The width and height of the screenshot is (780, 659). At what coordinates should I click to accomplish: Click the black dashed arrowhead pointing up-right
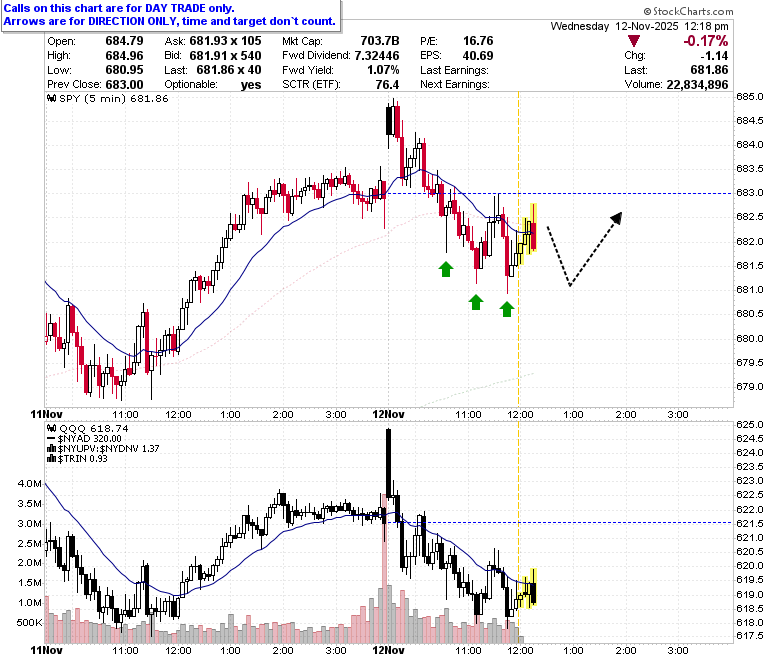[617, 218]
